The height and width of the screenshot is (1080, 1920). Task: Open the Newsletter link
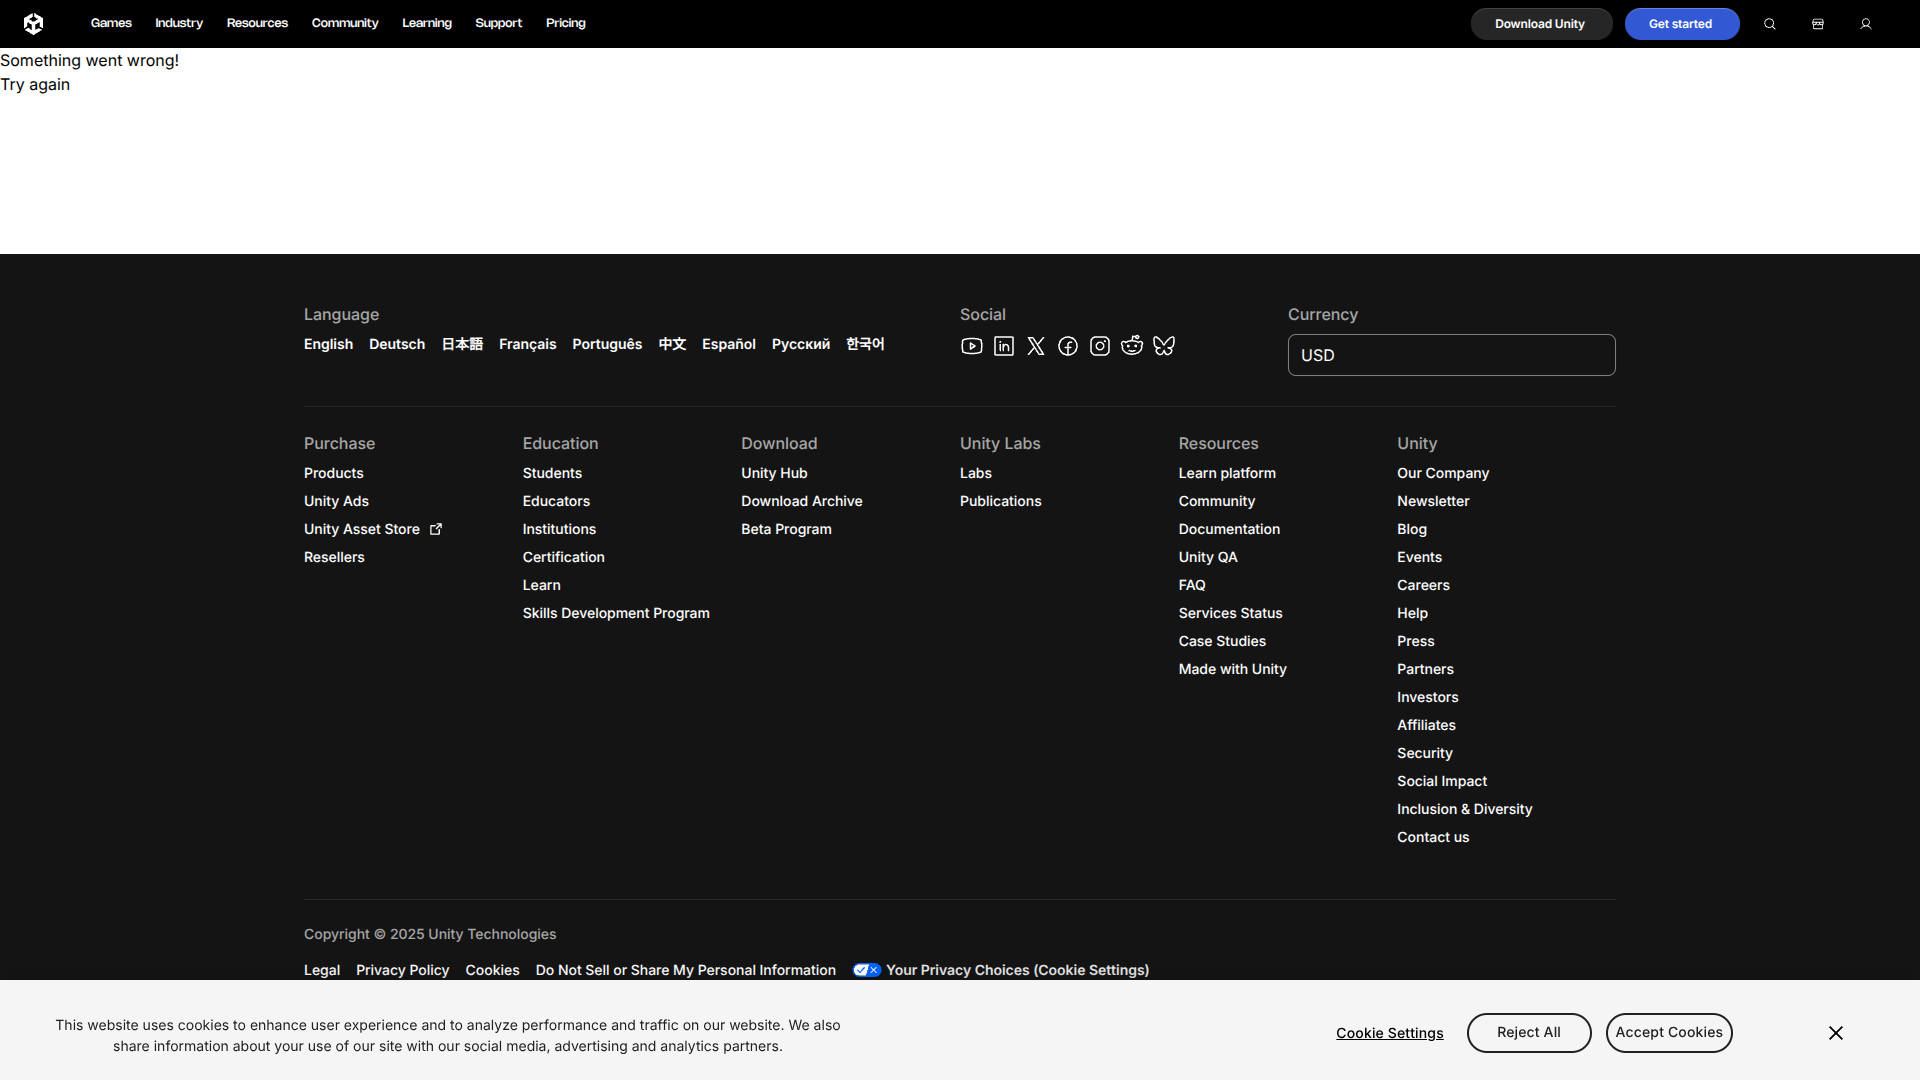point(1433,501)
